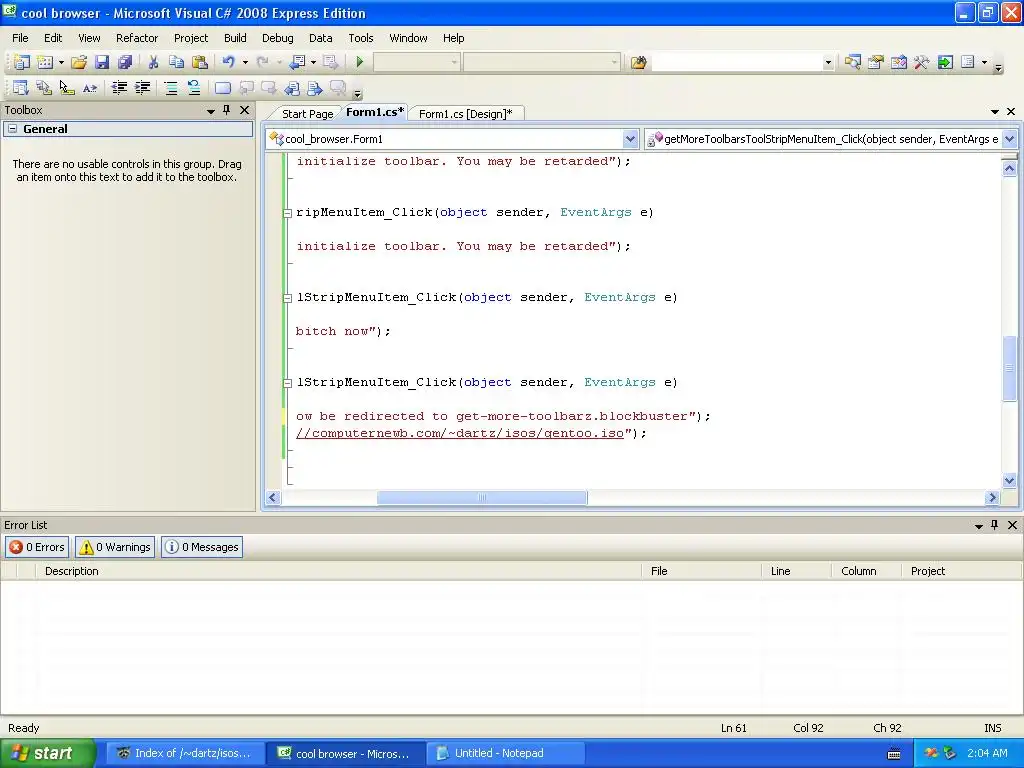This screenshot has height=768, width=1024.
Task: Click the New Project toolbar icon
Action: tap(21, 62)
